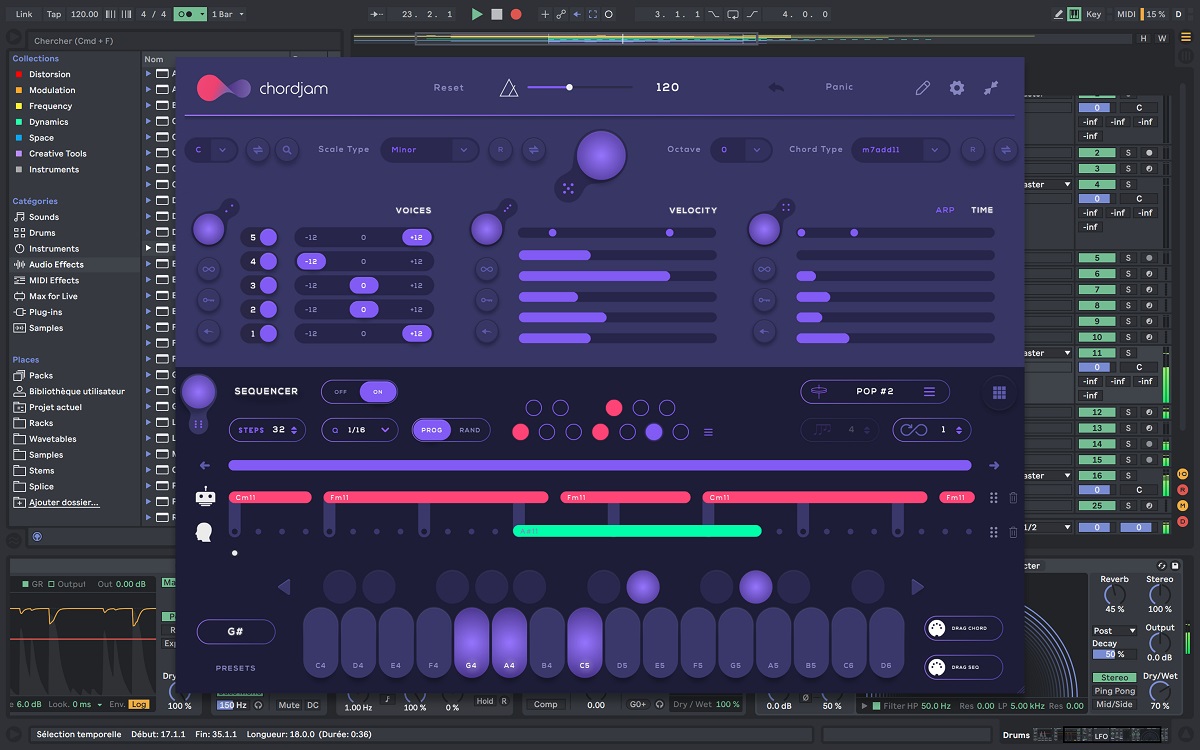Toggle voice 1 on/off switch
Image resolution: width=1200 pixels, height=750 pixels.
(x=268, y=334)
